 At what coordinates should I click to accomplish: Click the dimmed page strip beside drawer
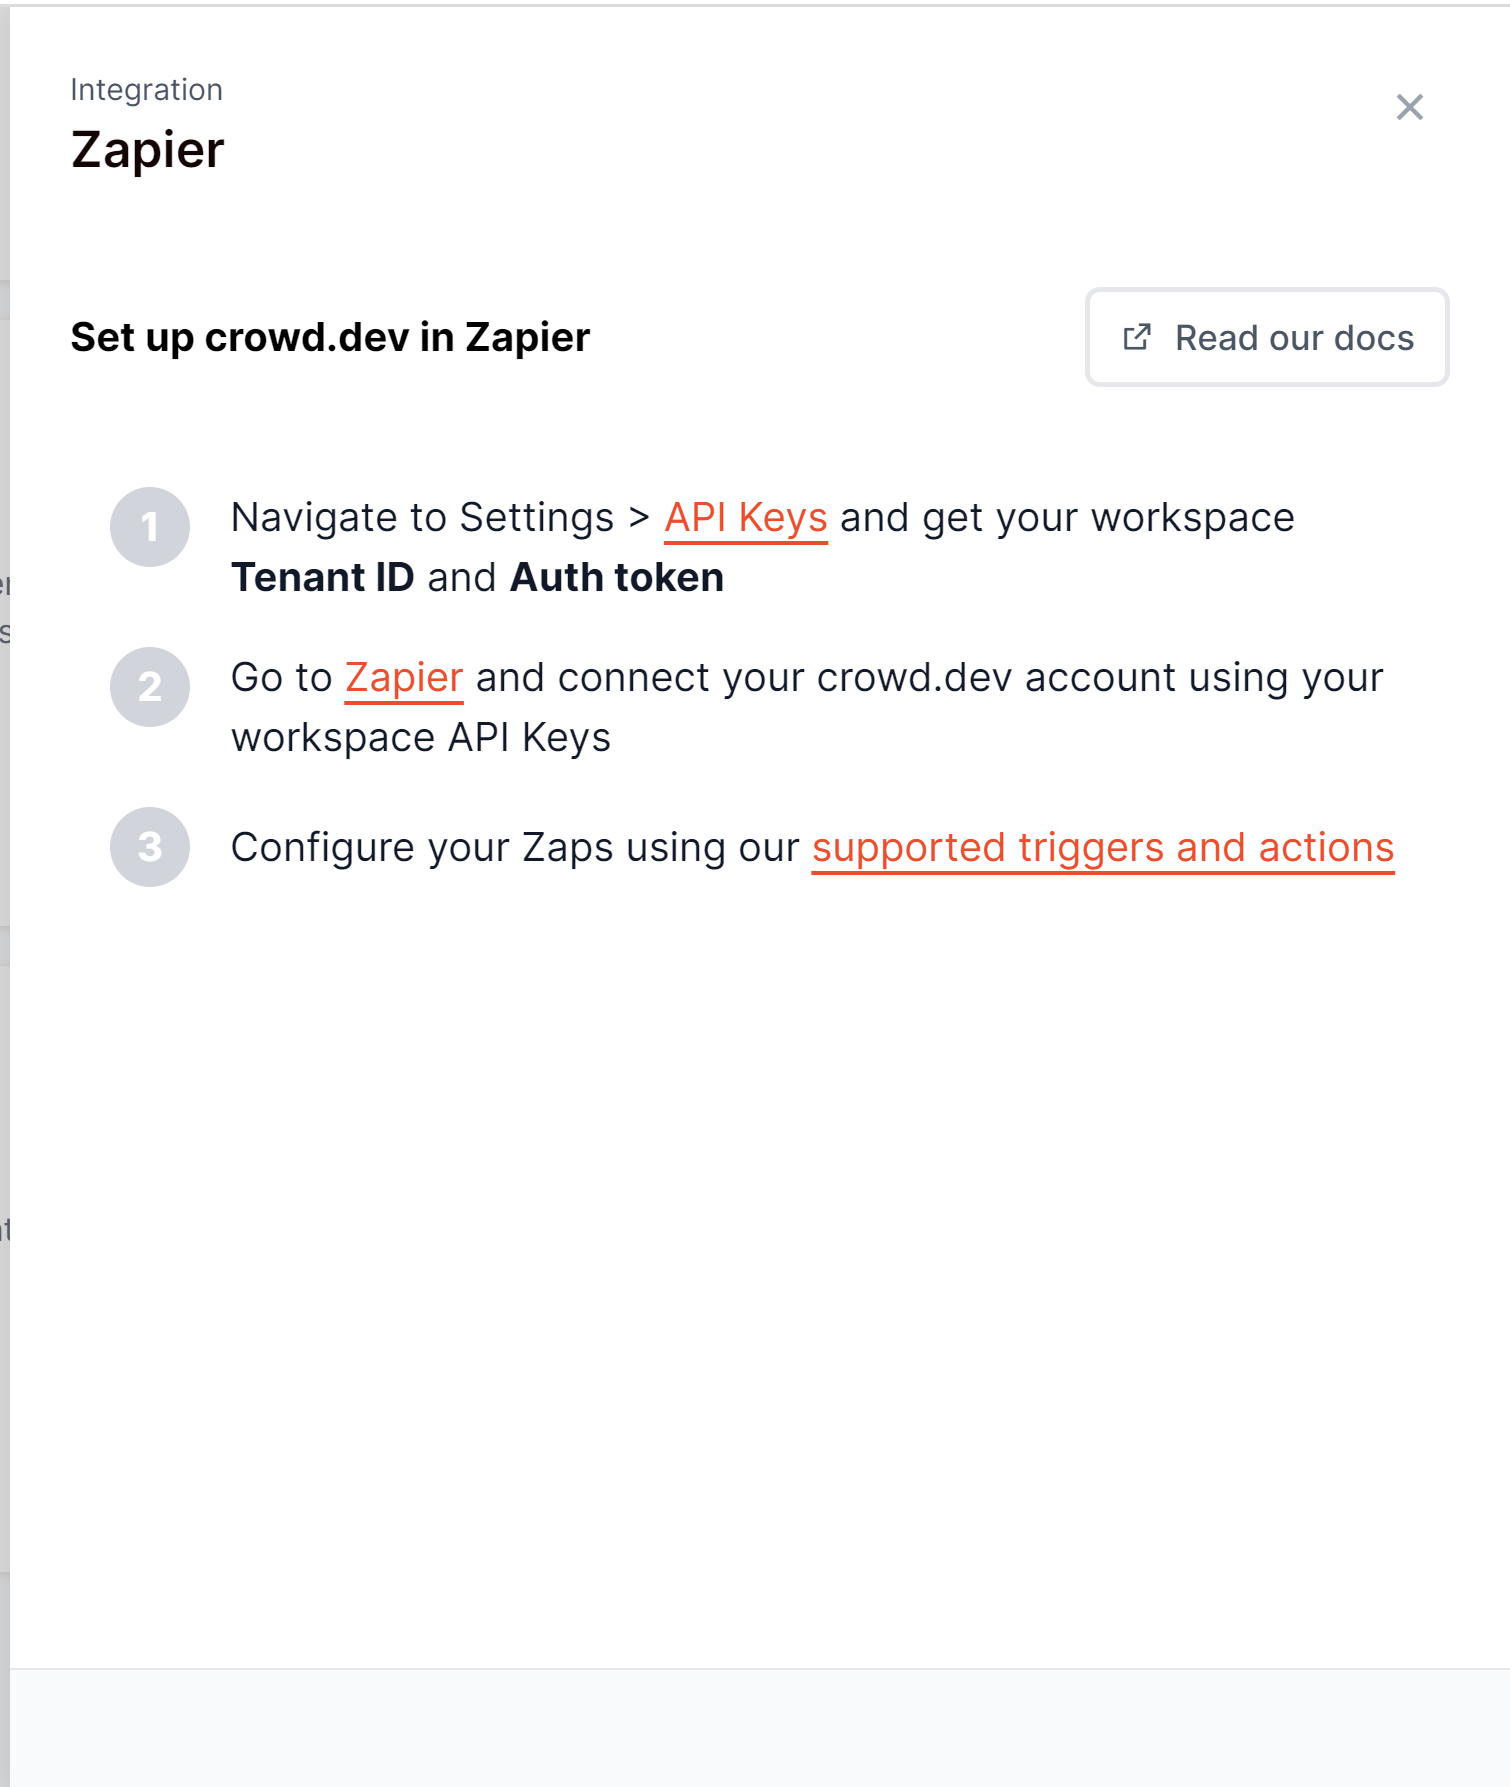coord(4,900)
